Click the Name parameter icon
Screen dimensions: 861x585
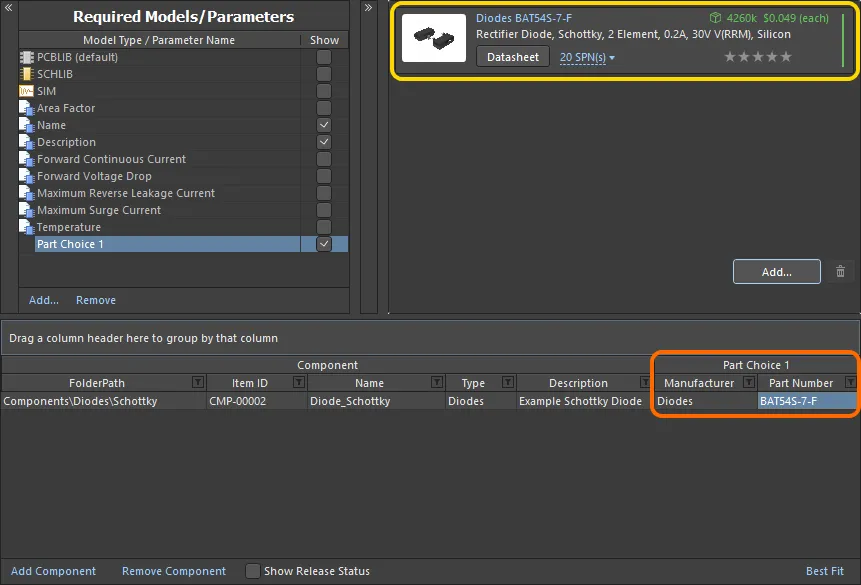pos(26,125)
